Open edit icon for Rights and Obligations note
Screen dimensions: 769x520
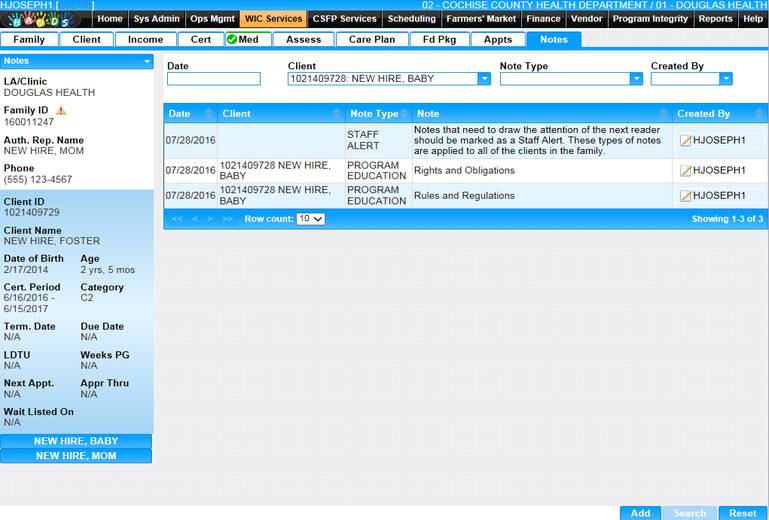coord(685,171)
